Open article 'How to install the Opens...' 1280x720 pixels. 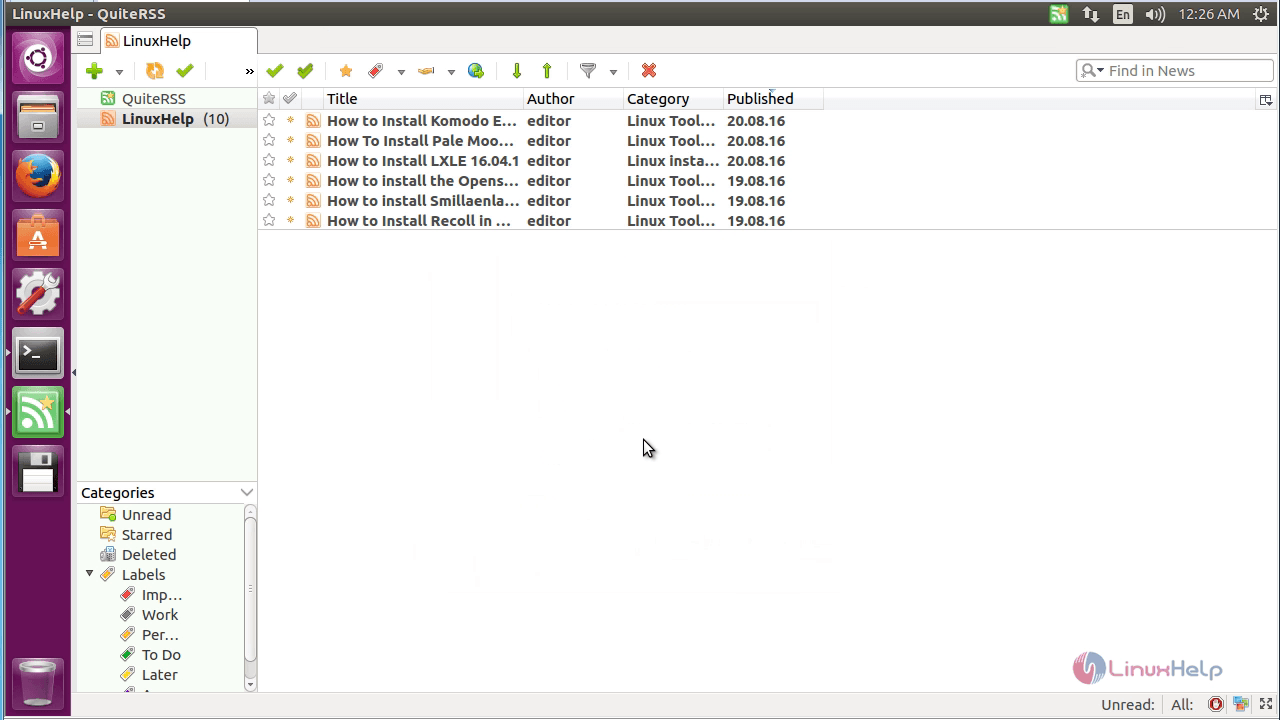coord(423,181)
